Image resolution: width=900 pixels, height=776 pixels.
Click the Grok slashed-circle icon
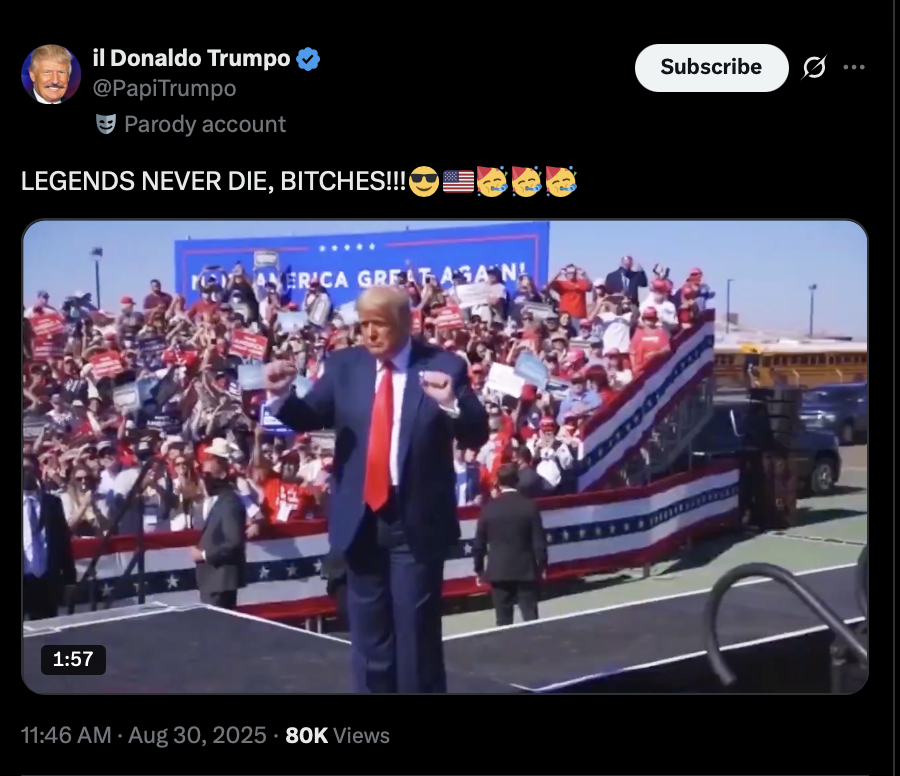[x=814, y=67]
